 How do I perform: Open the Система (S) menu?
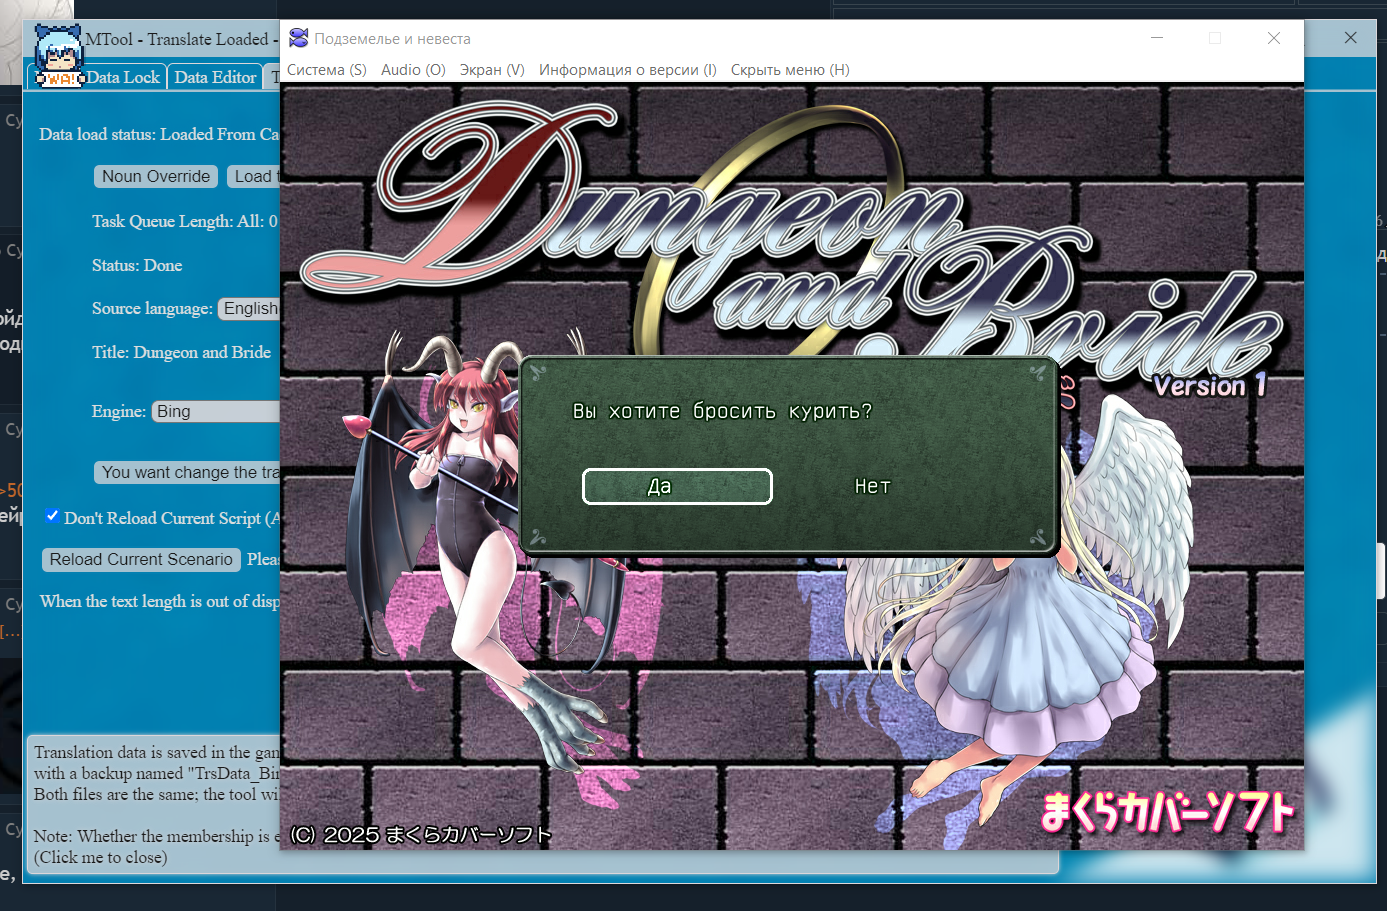point(327,70)
